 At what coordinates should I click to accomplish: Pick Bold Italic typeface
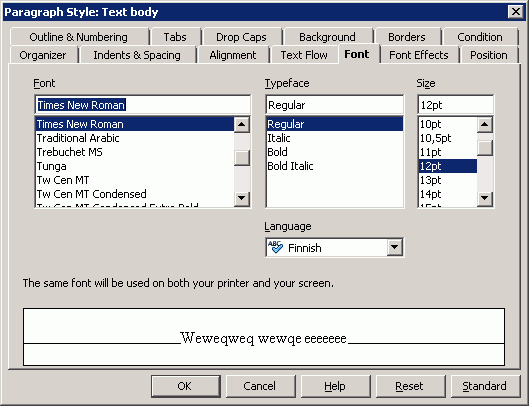(335, 166)
